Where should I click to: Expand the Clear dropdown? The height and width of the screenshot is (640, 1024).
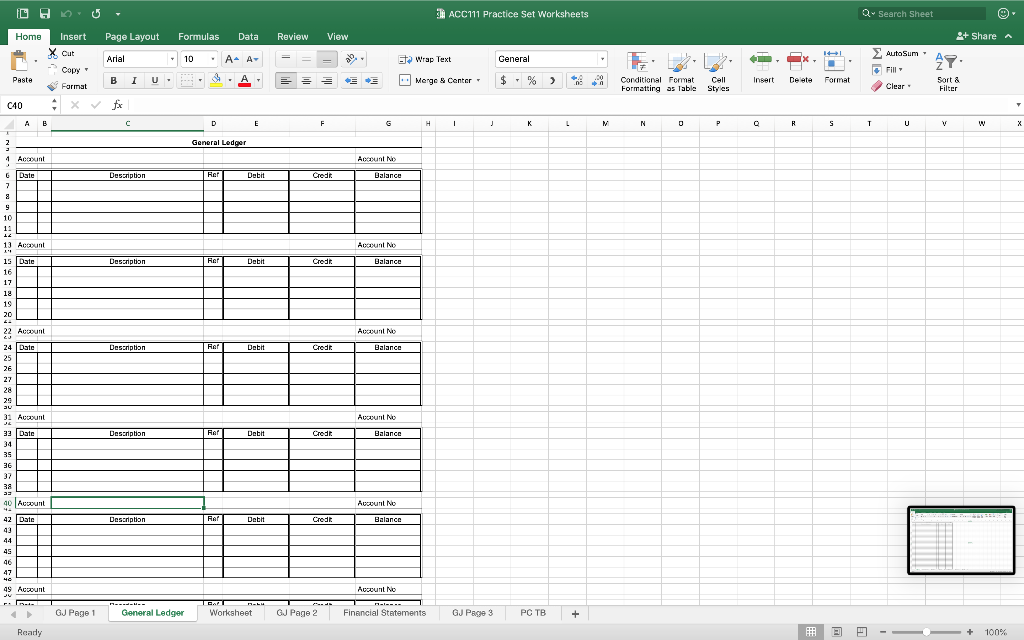click(x=909, y=86)
